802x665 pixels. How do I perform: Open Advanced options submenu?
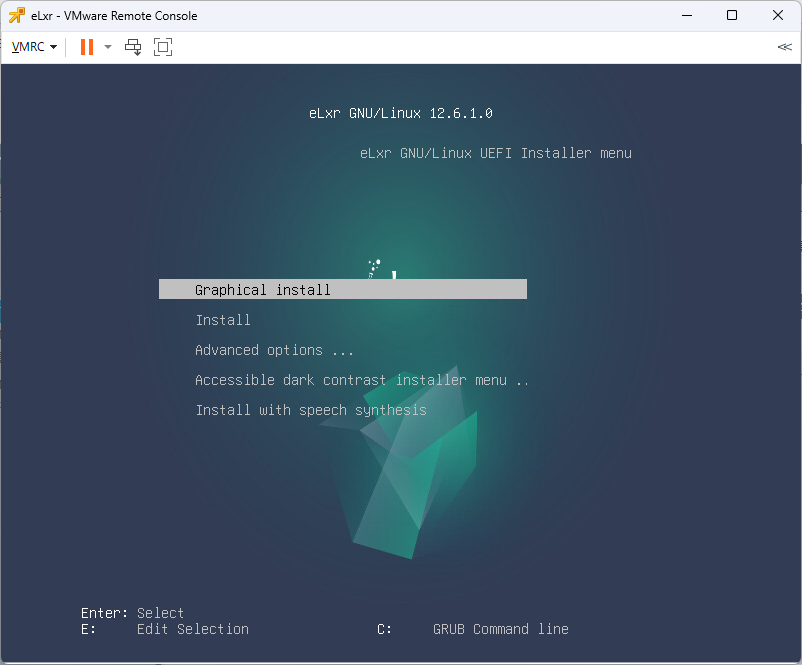(x=274, y=350)
